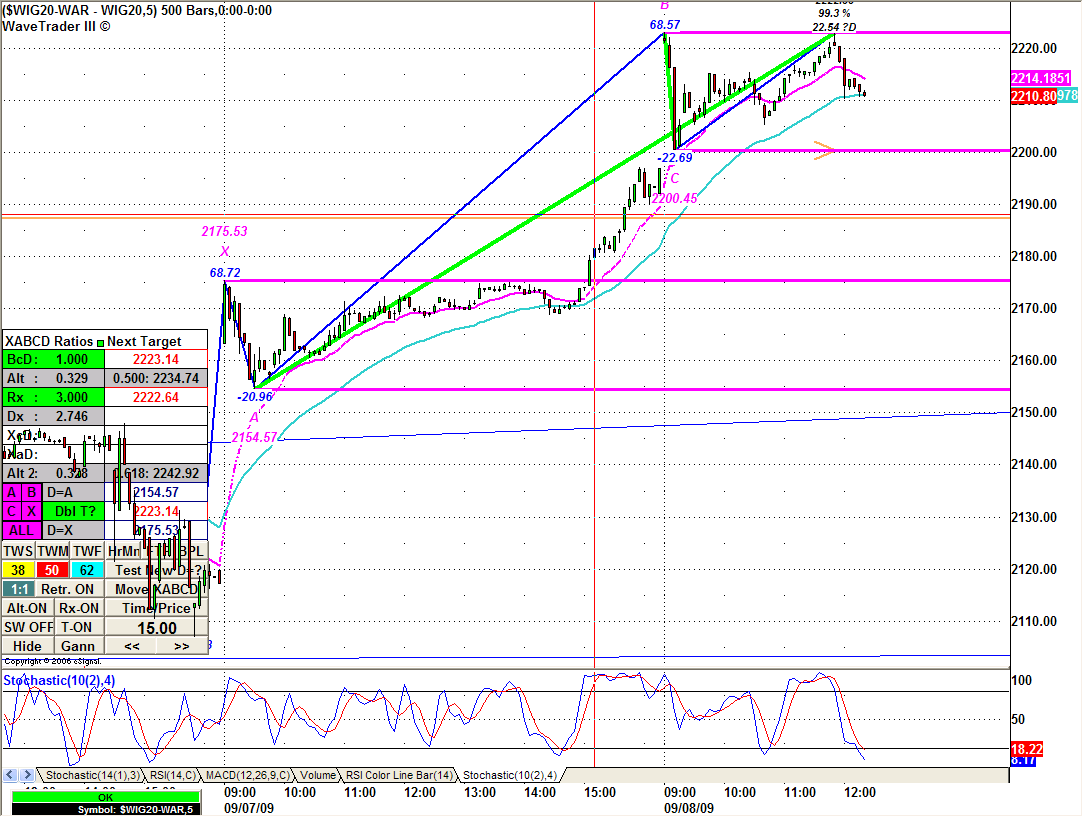Click the -22.69 swing label
1083x817 pixels.
(675, 157)
